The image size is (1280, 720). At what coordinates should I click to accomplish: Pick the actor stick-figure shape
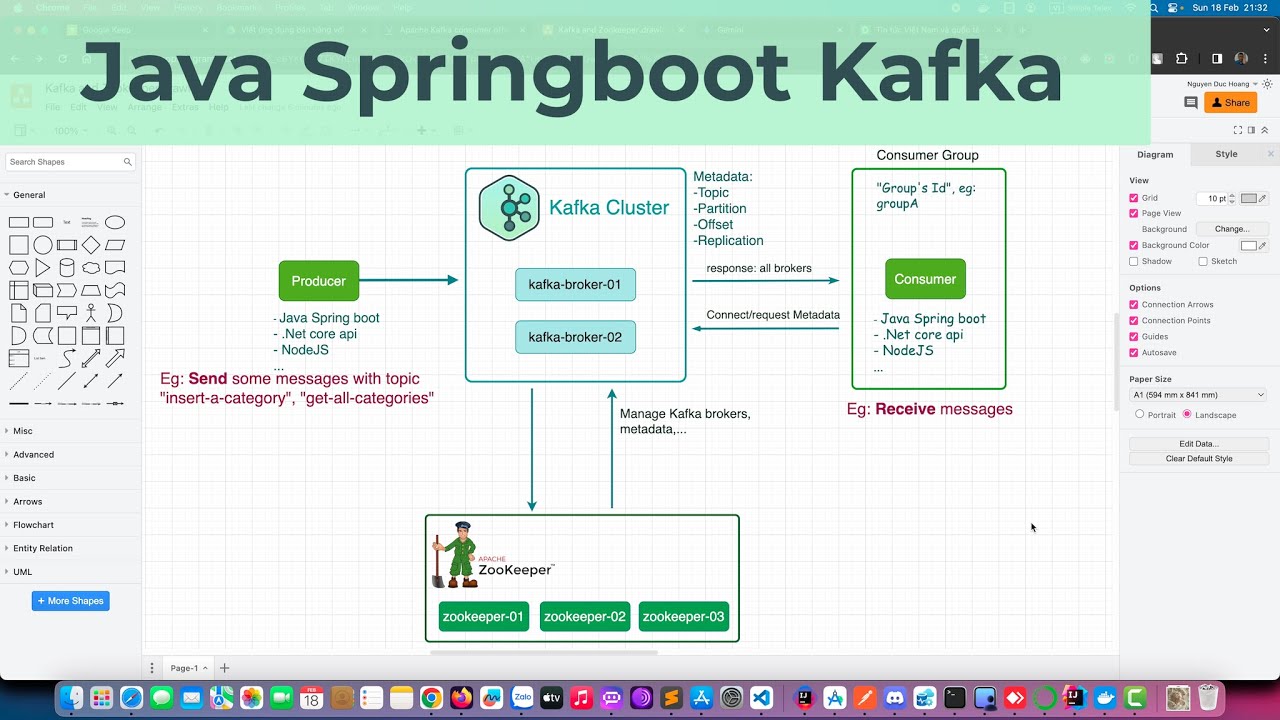(91, 313)
